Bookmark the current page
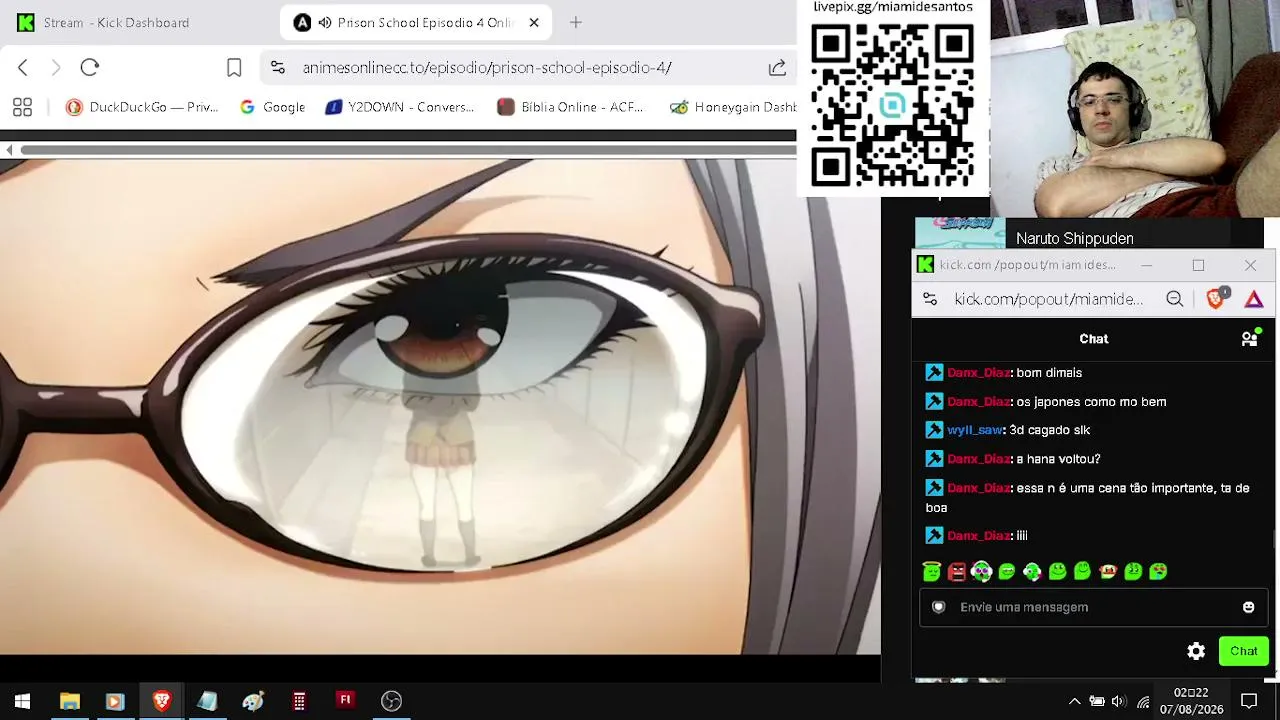 tap(234, 67)
